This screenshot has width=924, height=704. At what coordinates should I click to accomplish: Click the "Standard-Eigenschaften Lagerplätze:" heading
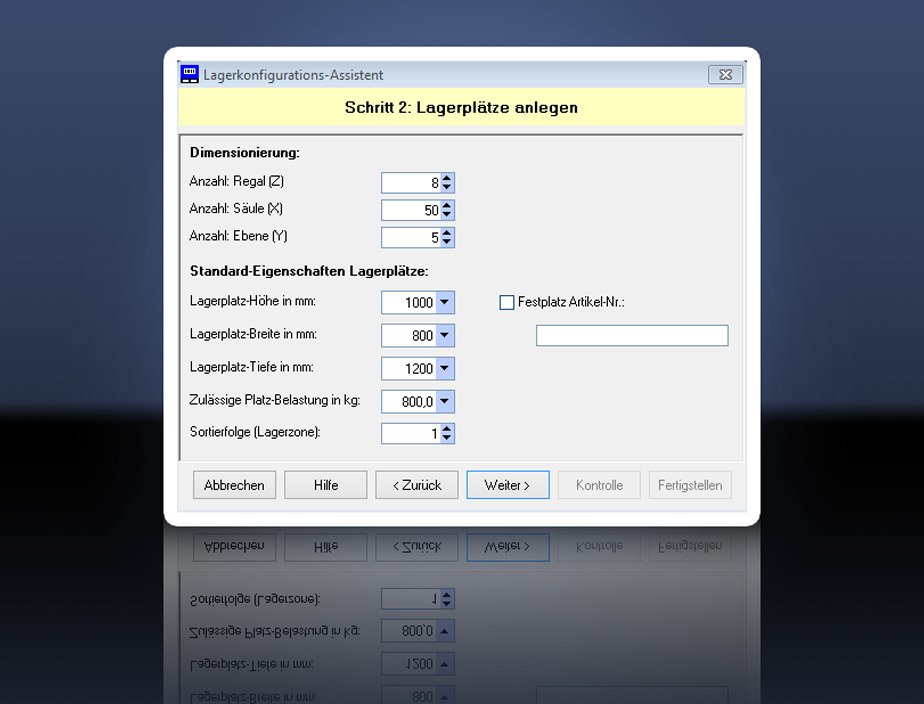point(309,271)
